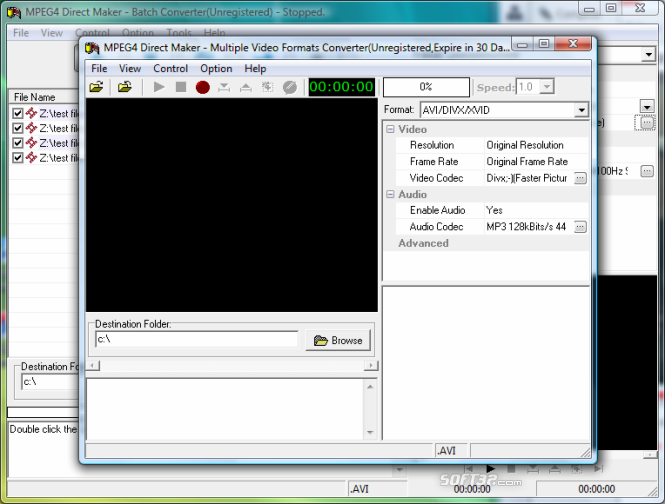
Task: Click second open-folder toolbar icon
Action: pyautogui.click(x=125, y=87)
